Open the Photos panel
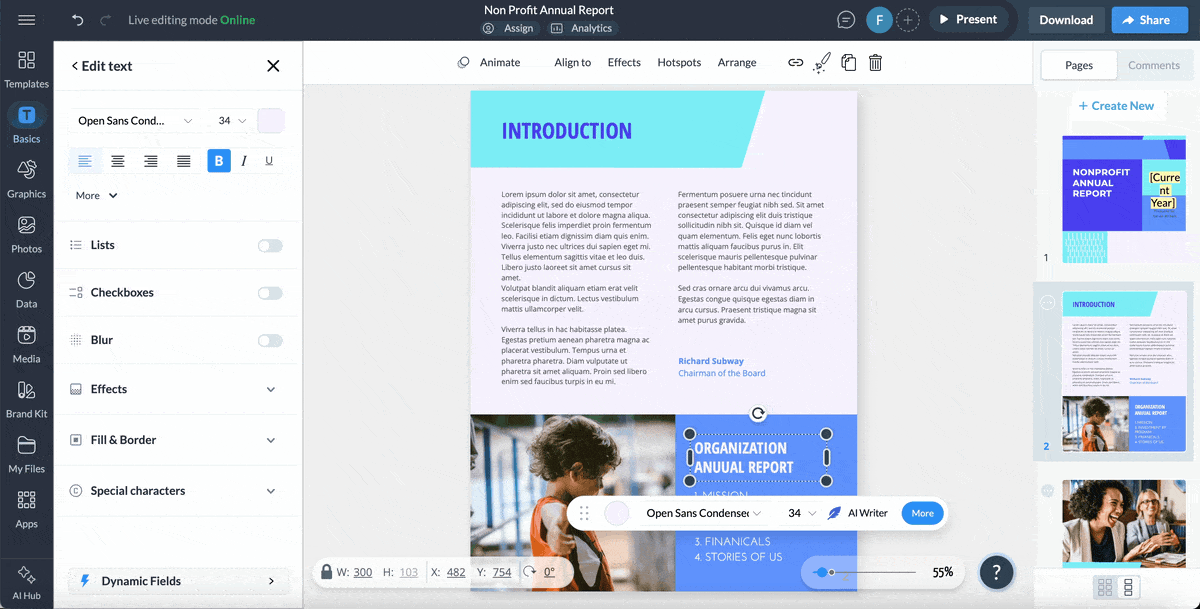 tap(26, 235)
